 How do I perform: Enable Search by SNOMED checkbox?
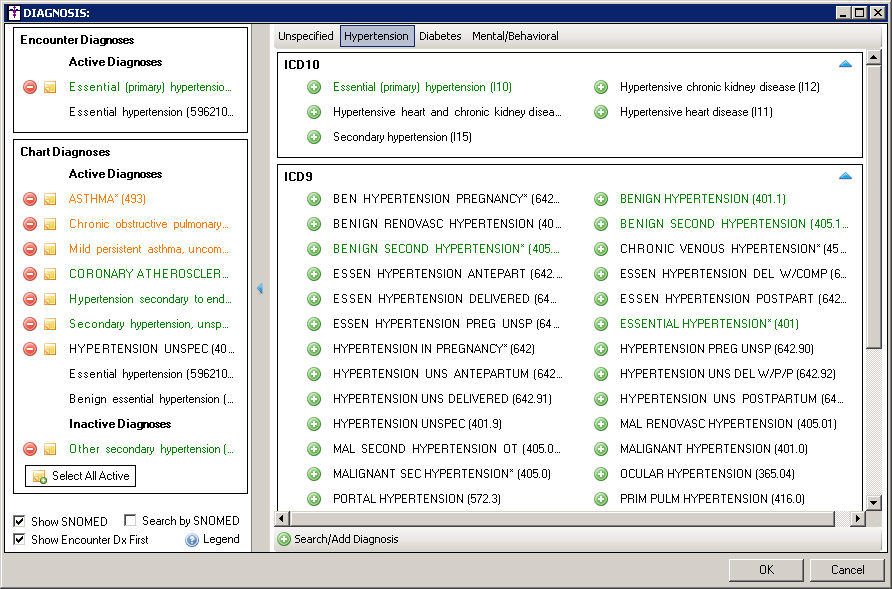click(130, 521)
